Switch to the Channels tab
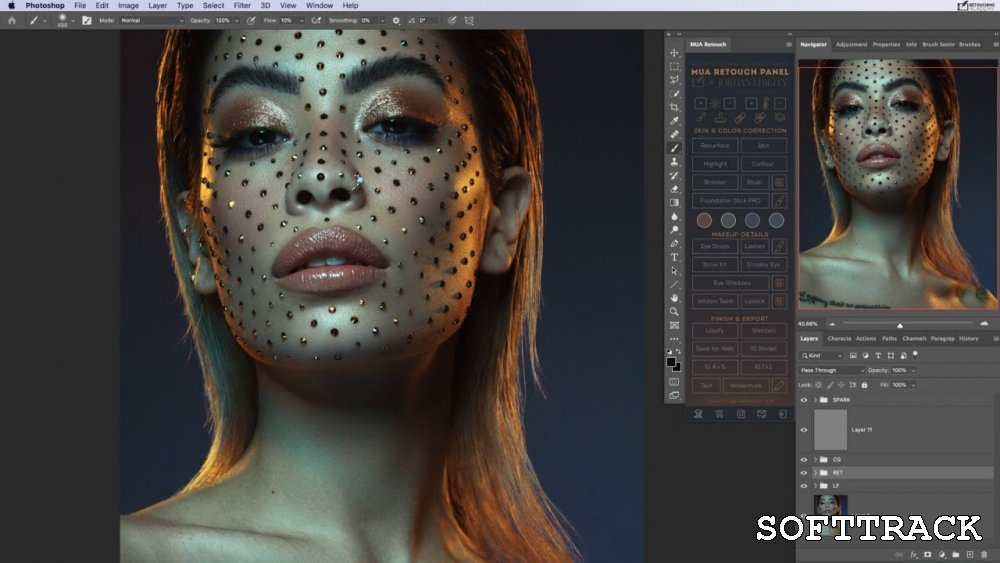This screenshot has height=563, width=1000. [914, 339]
